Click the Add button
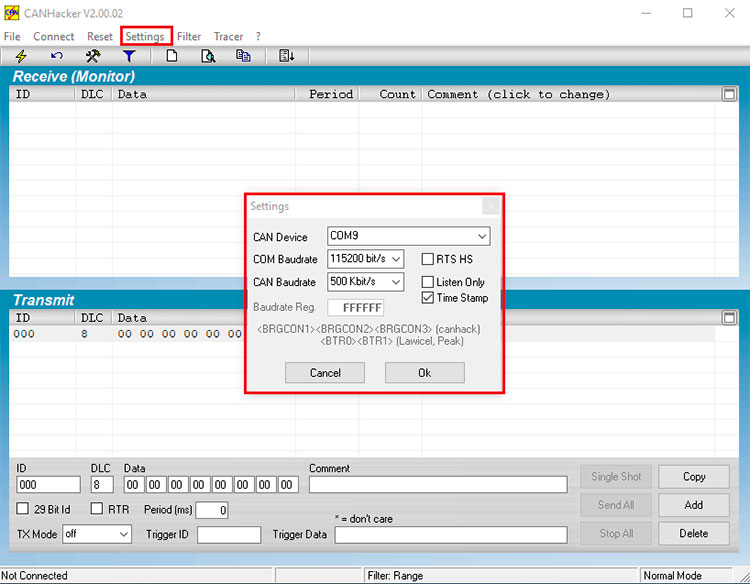Image resolution: width=750 pixels, height=584 pixels. coord(694,505)
